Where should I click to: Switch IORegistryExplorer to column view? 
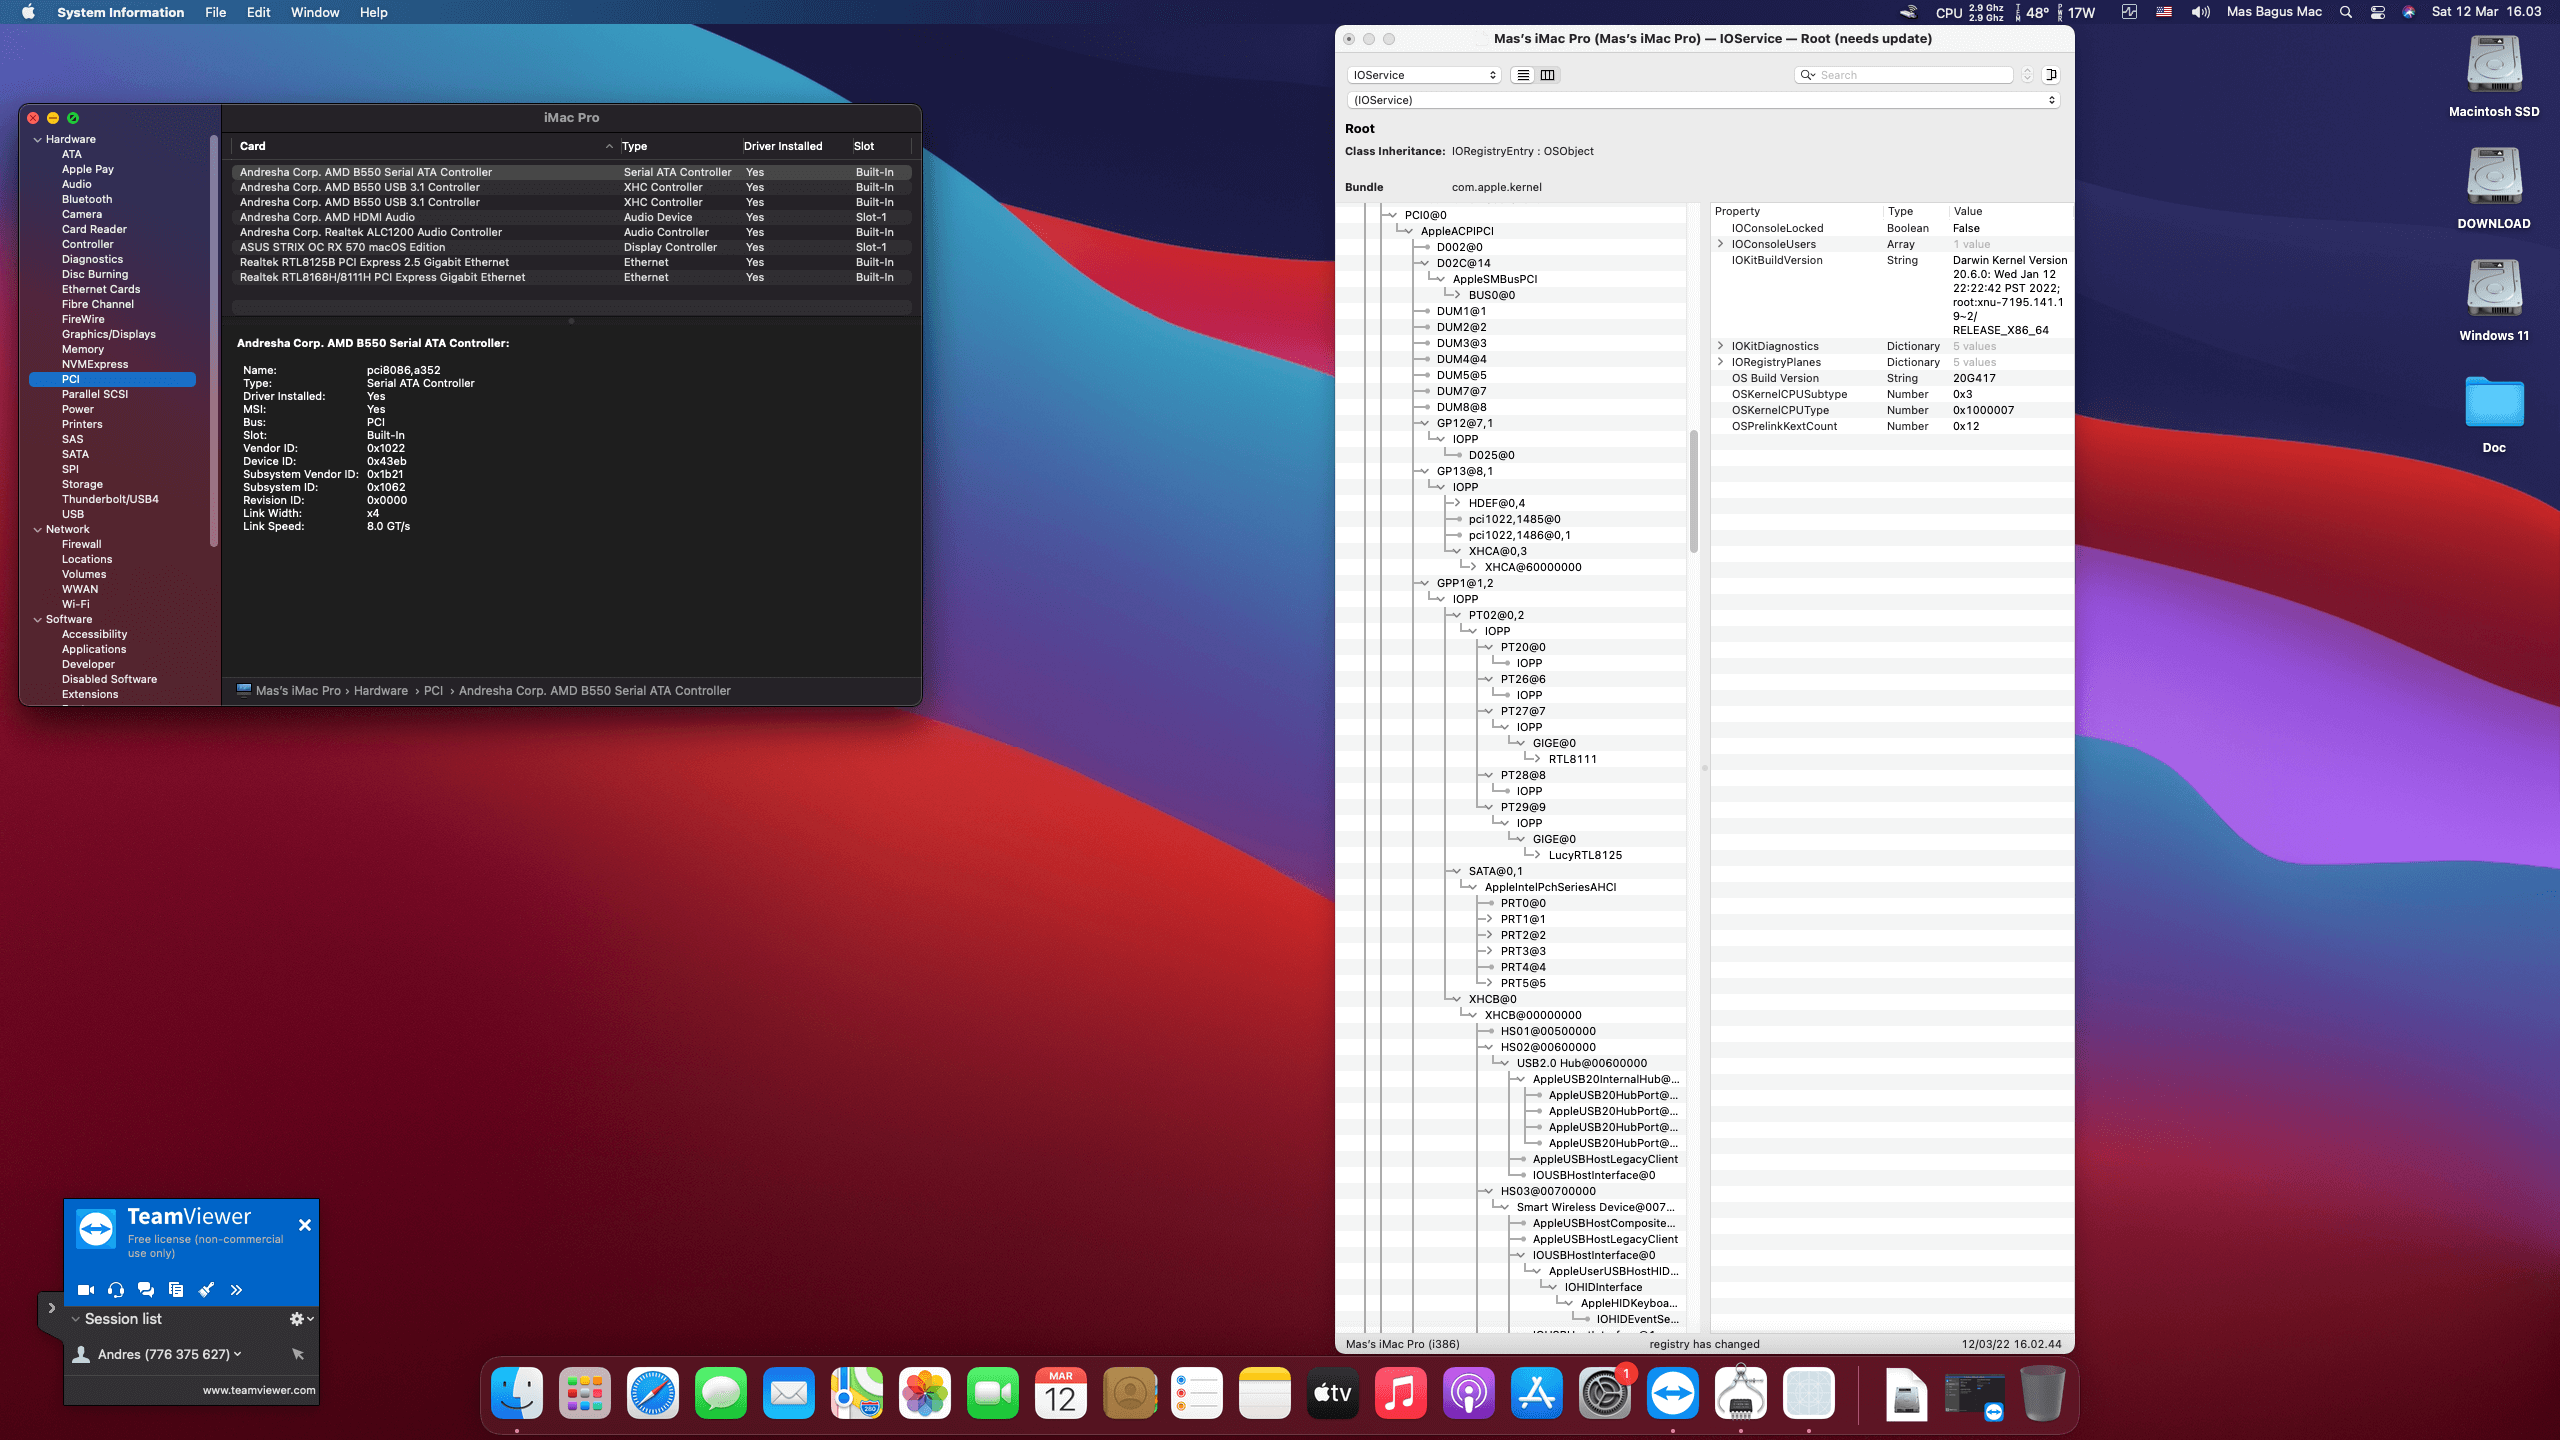[1548, 75]
